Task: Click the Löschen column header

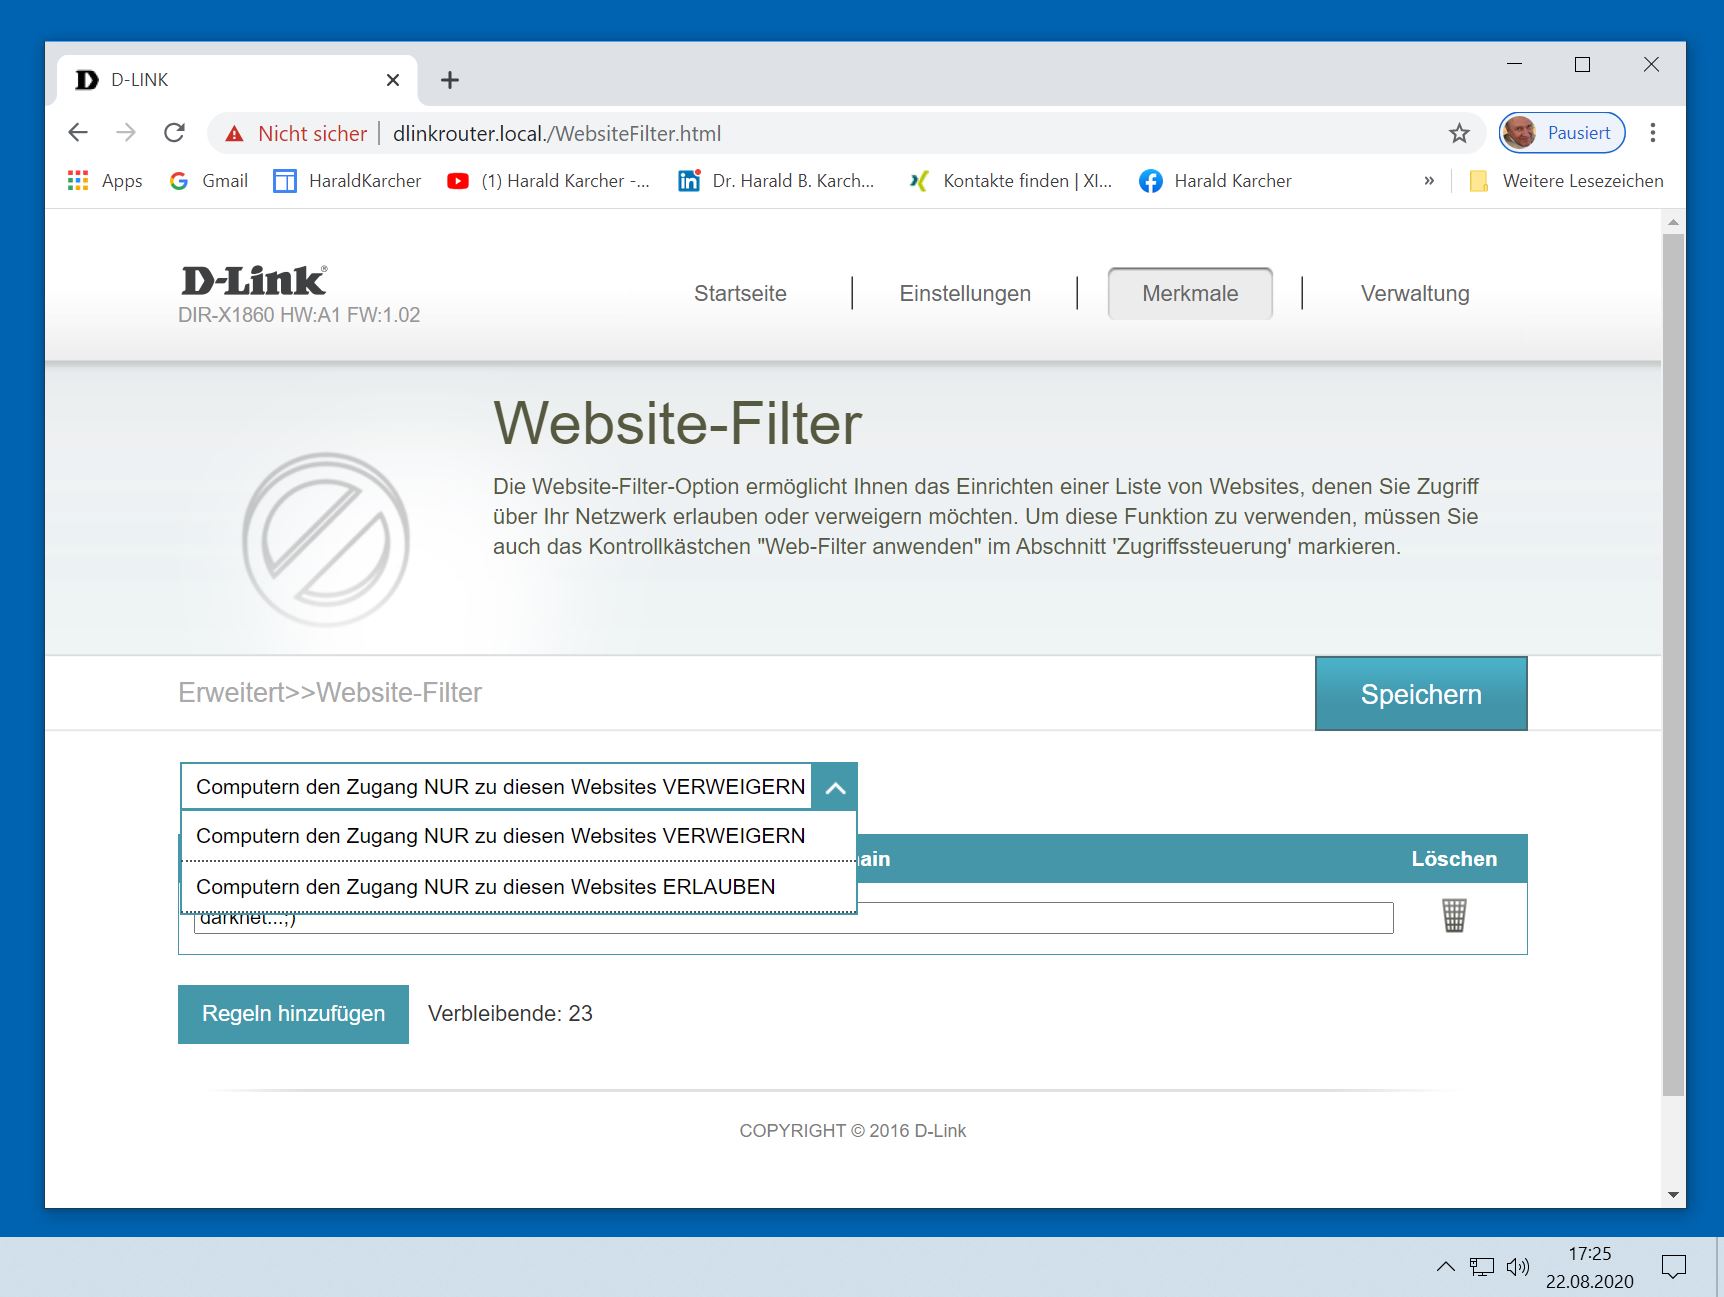Action: point(1454,859)
